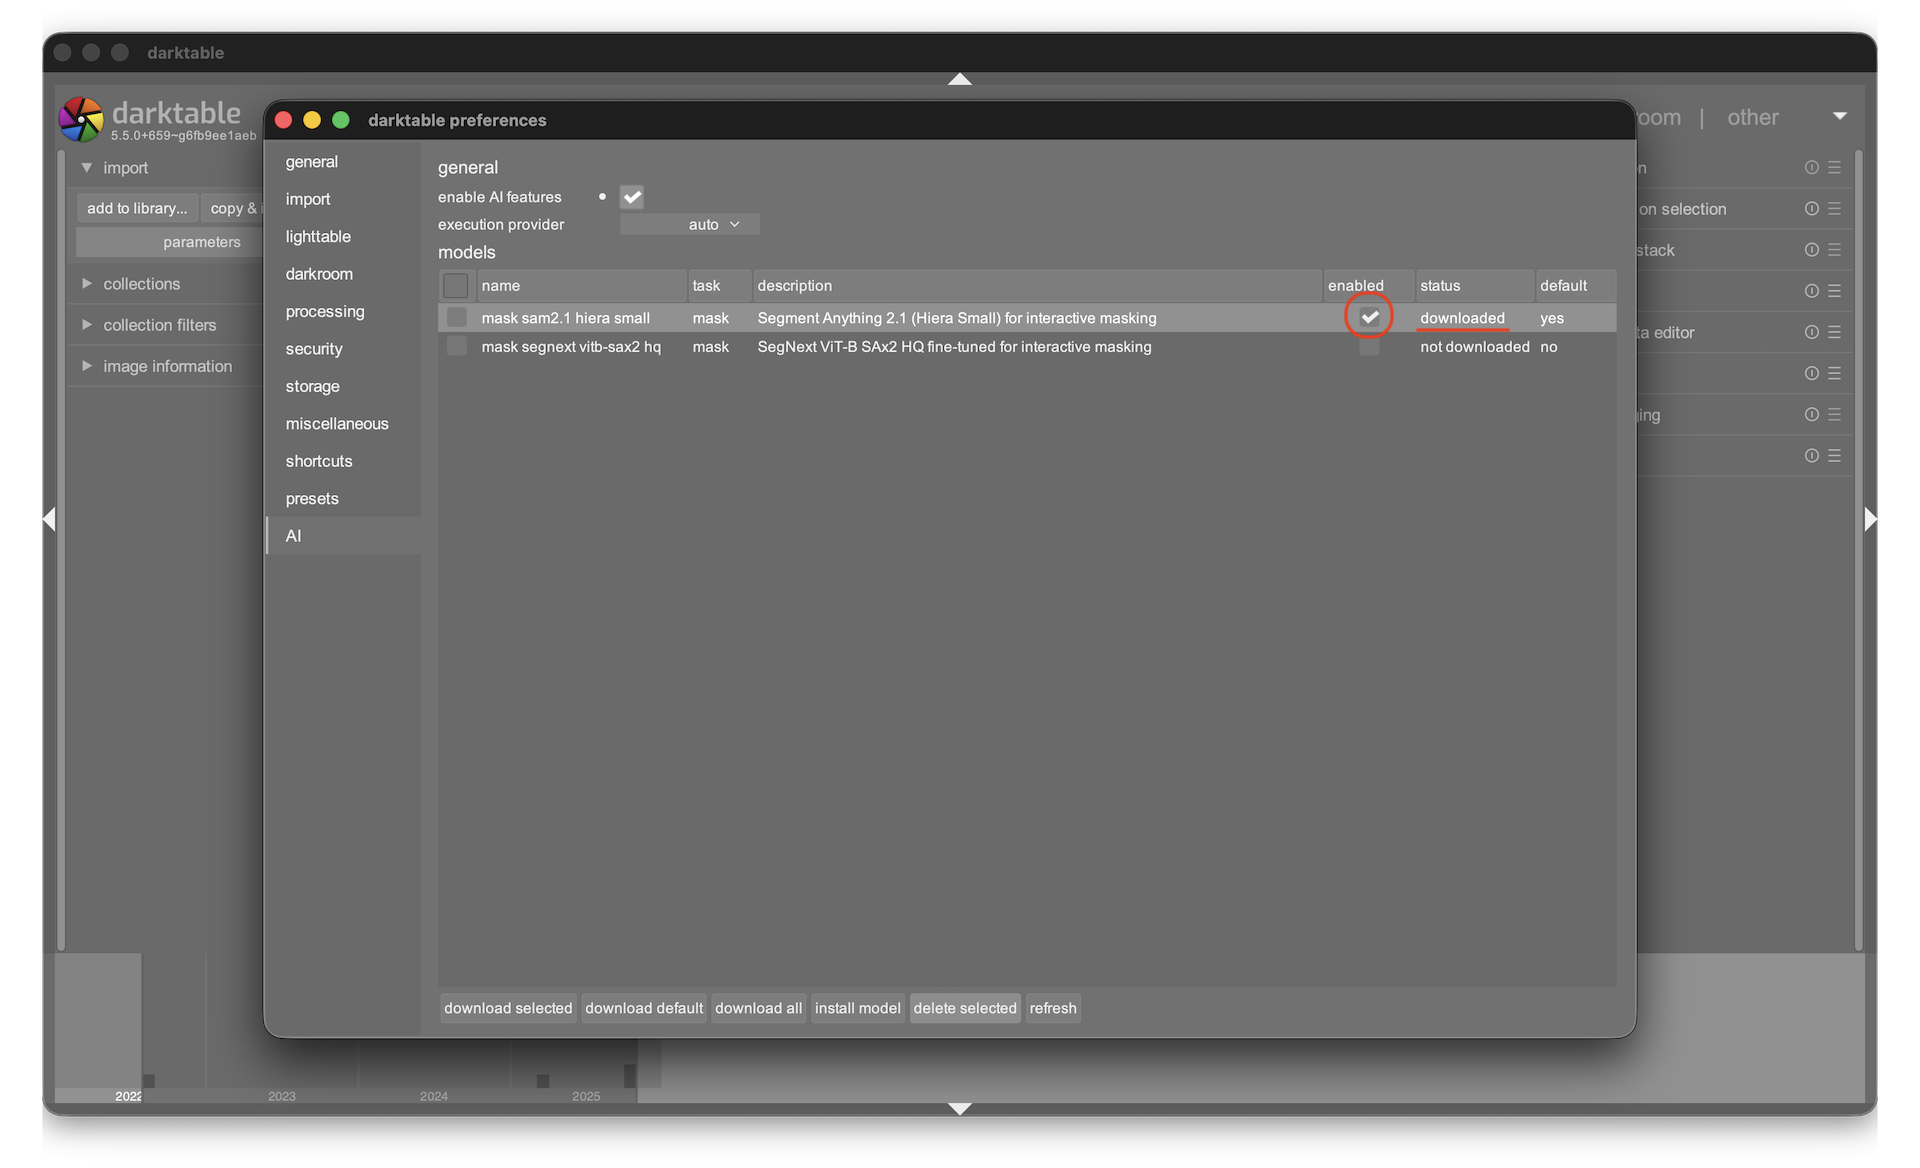
Task: Collapse the bottom panel using the arrow
Action: pyautogui.click(x=959, y=1108)
